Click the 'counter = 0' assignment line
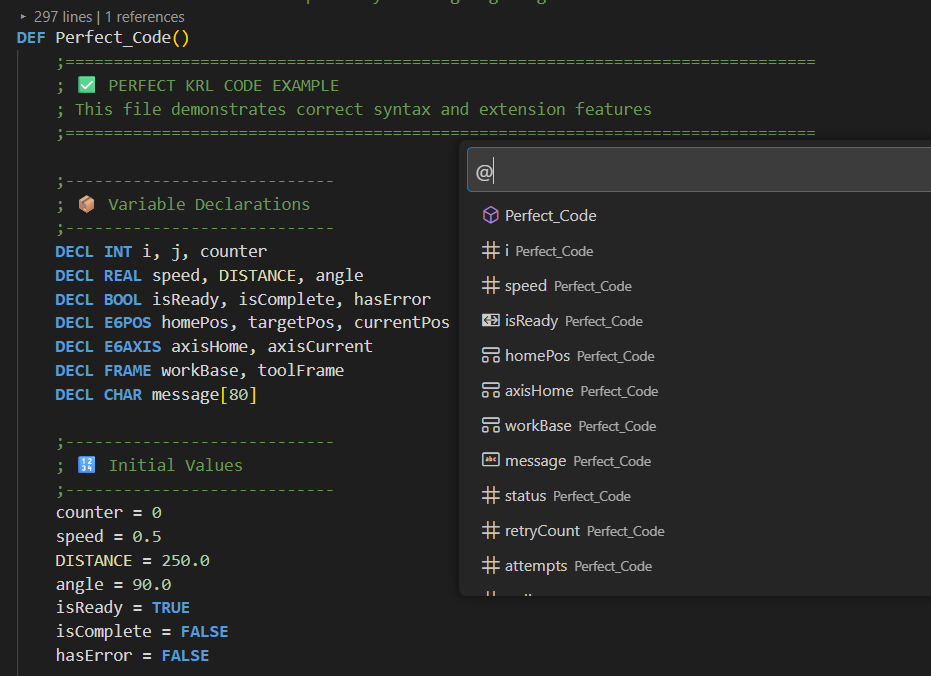This screenshot has width=931, height=676. pyautogui.click(x=109, y=512)
